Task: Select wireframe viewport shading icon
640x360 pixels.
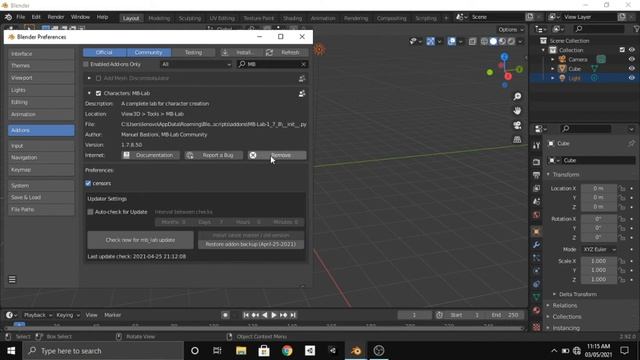Action: pyautogui.click(x=484, y=41)
